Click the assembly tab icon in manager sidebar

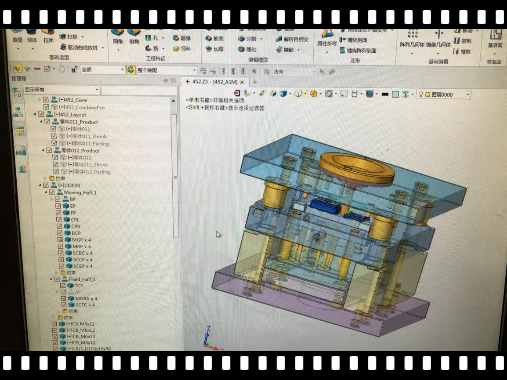(x=18, y=112)
